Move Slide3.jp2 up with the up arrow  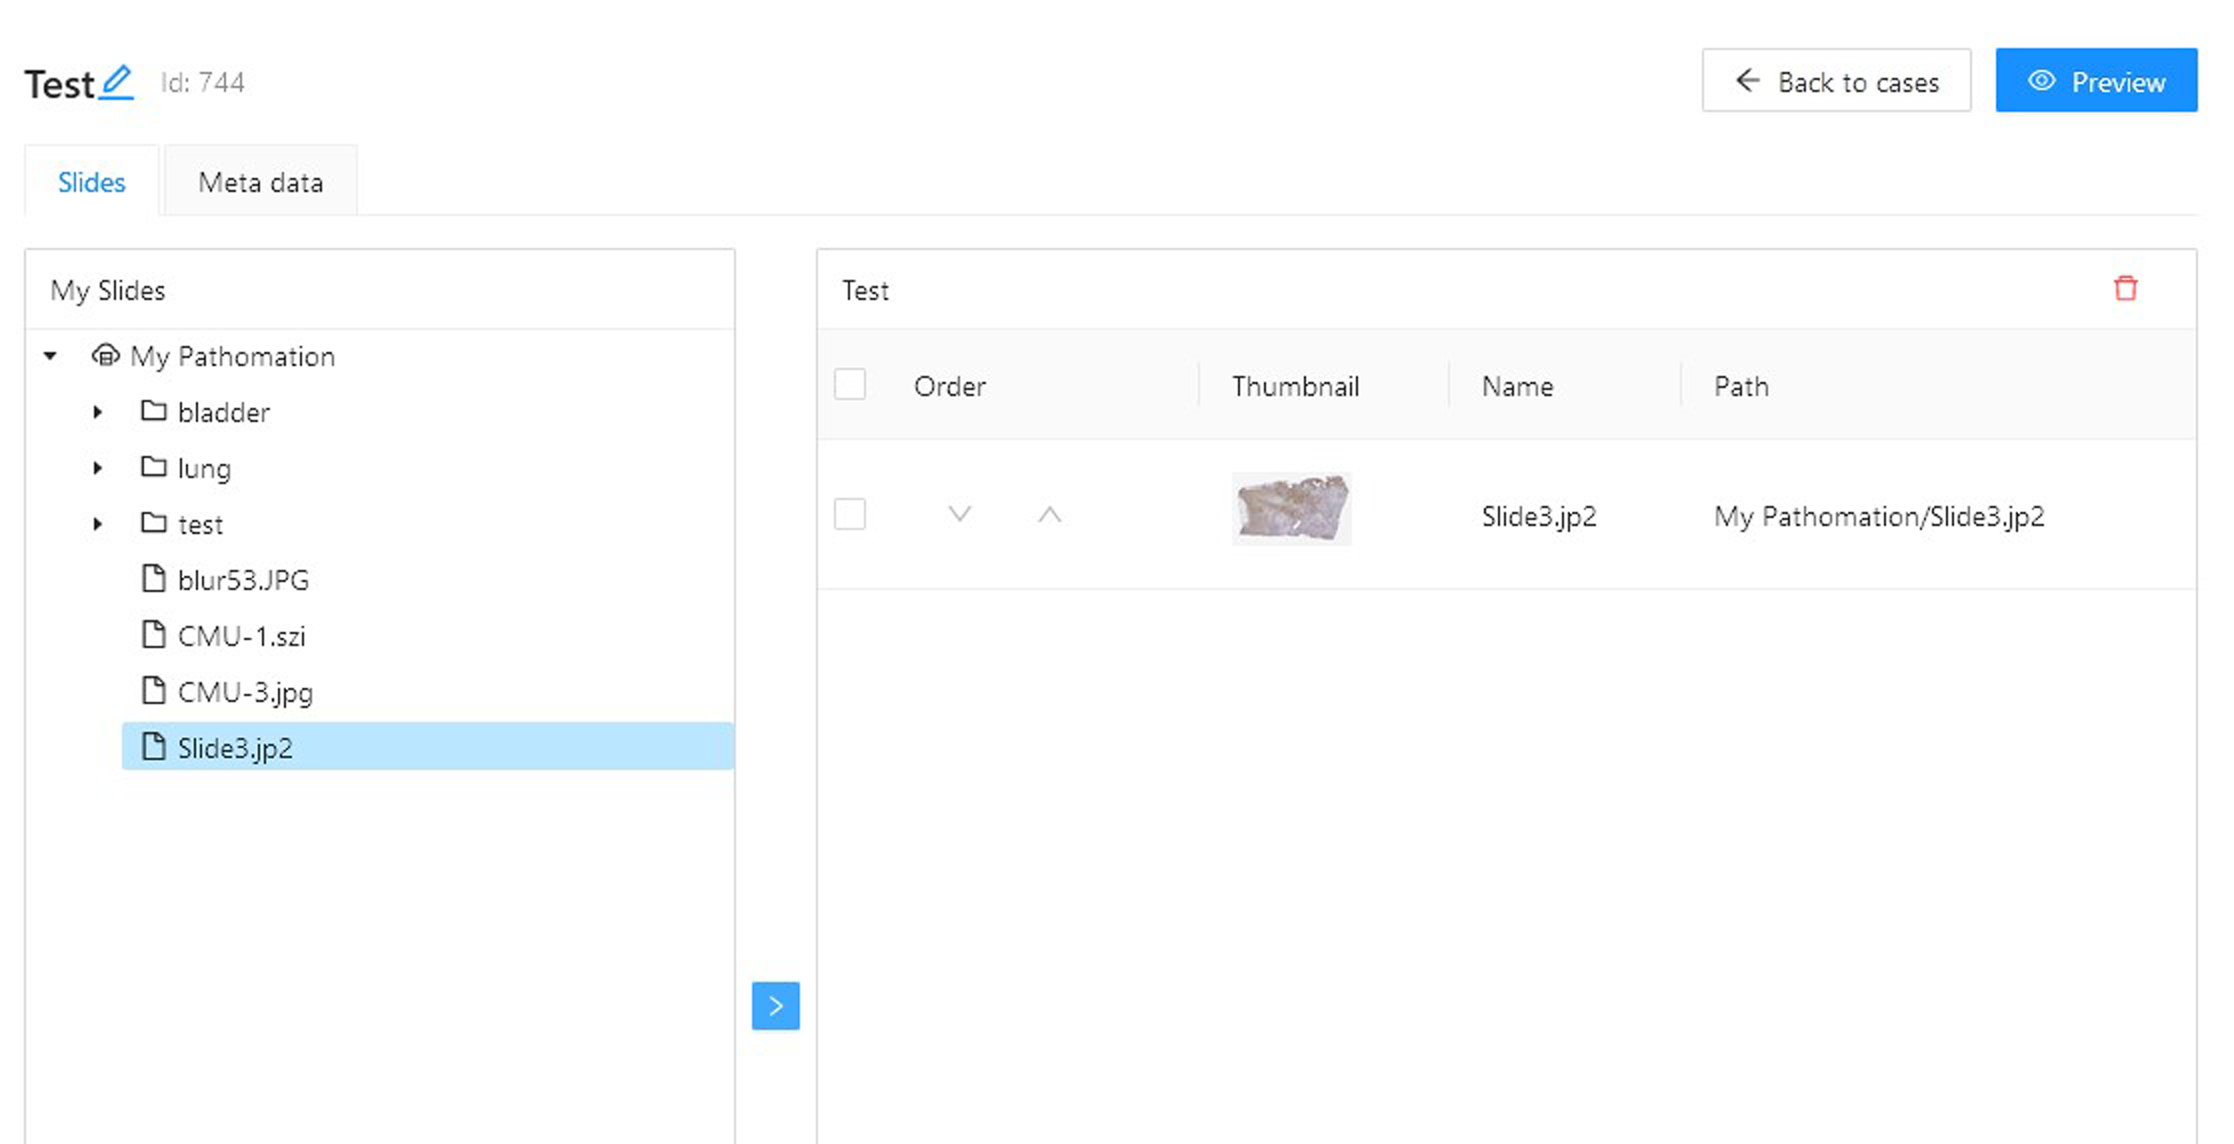[x=1049, y=515]
